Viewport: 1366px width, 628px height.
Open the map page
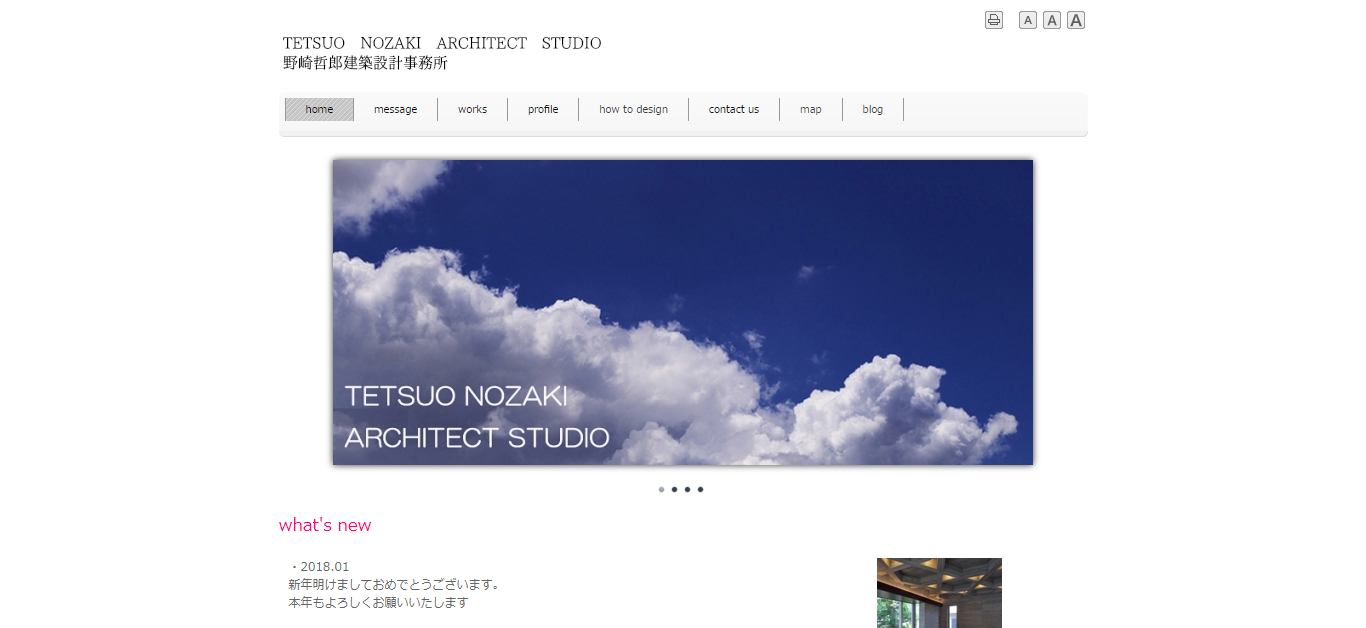(811, 109)
